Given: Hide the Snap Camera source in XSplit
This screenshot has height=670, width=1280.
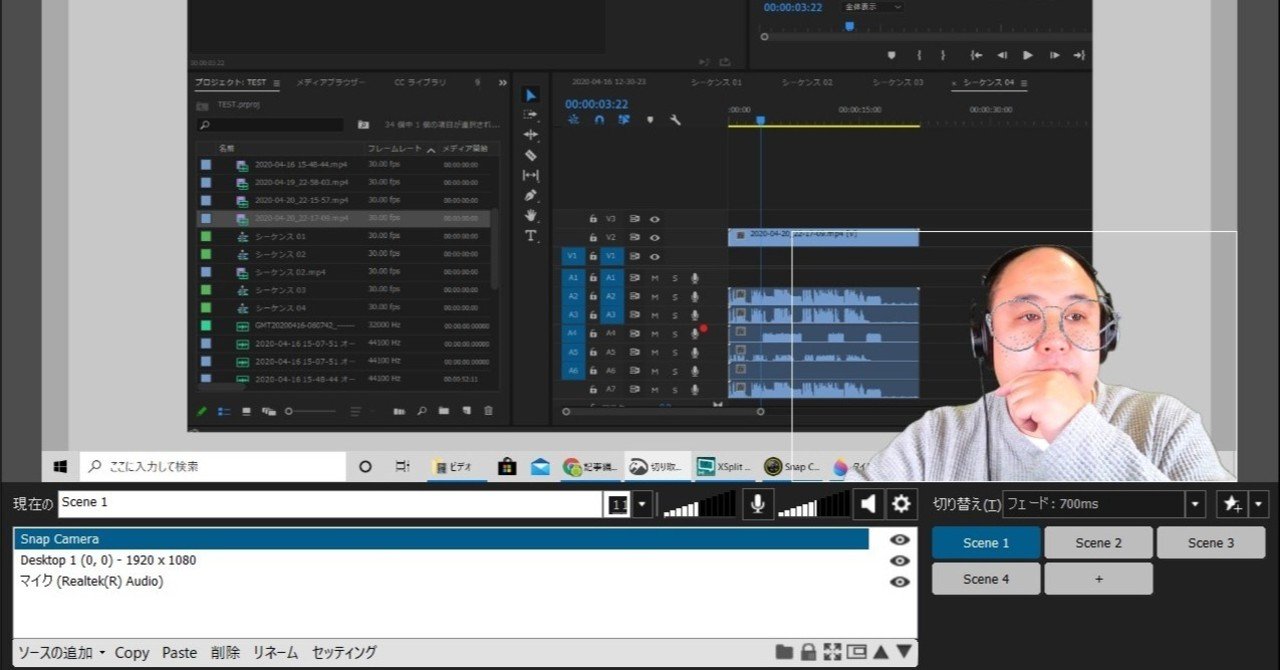Looking at the screenshot, I should click(x=899, y=539).
